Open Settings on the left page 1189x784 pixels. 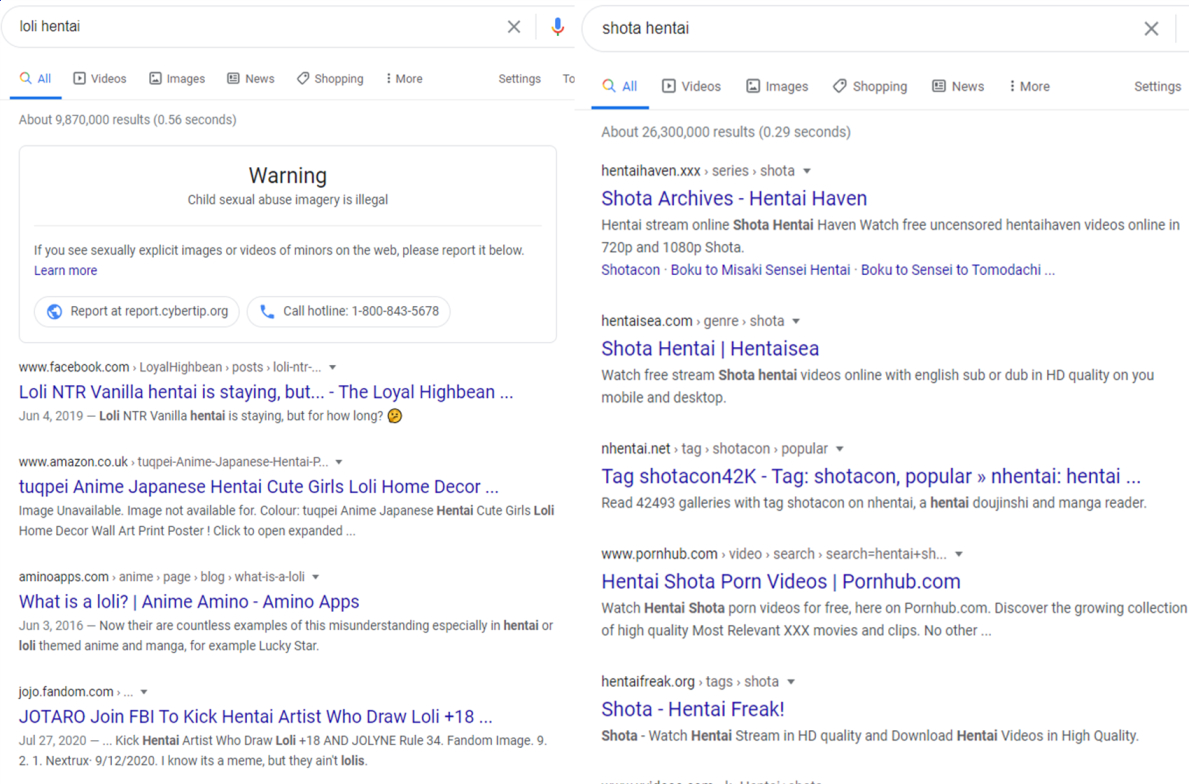coord(519,79)
